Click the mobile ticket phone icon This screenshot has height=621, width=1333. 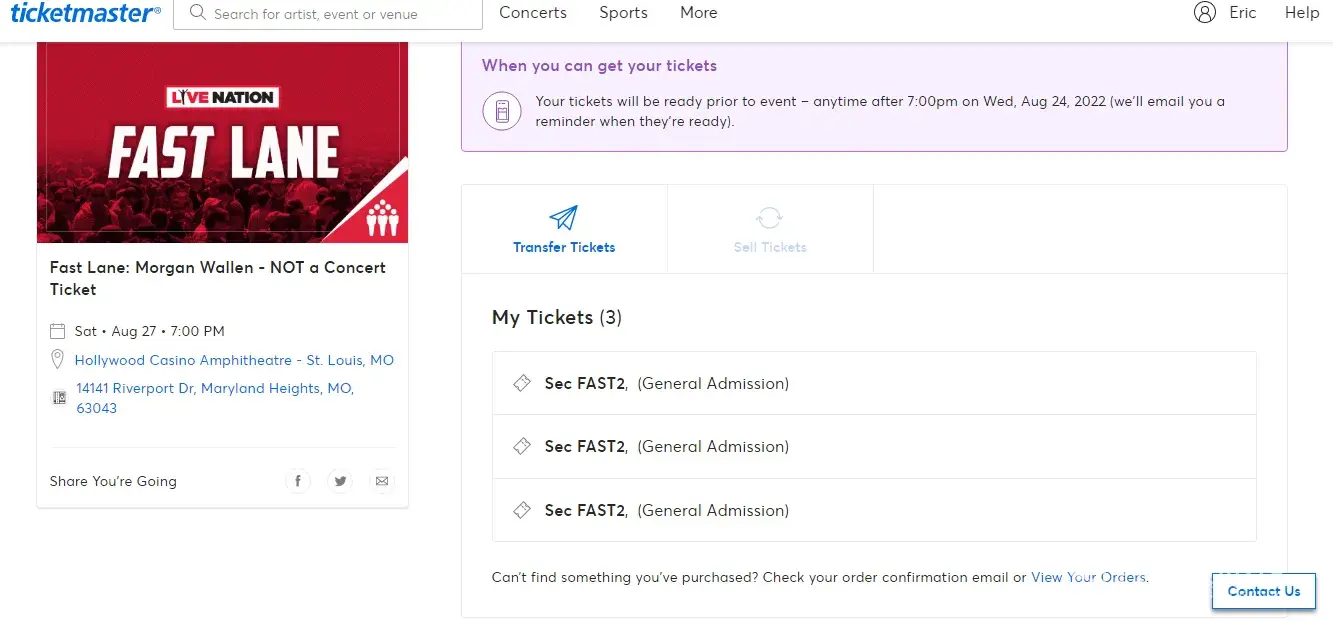pyautogui.click(x=502, y=110)
